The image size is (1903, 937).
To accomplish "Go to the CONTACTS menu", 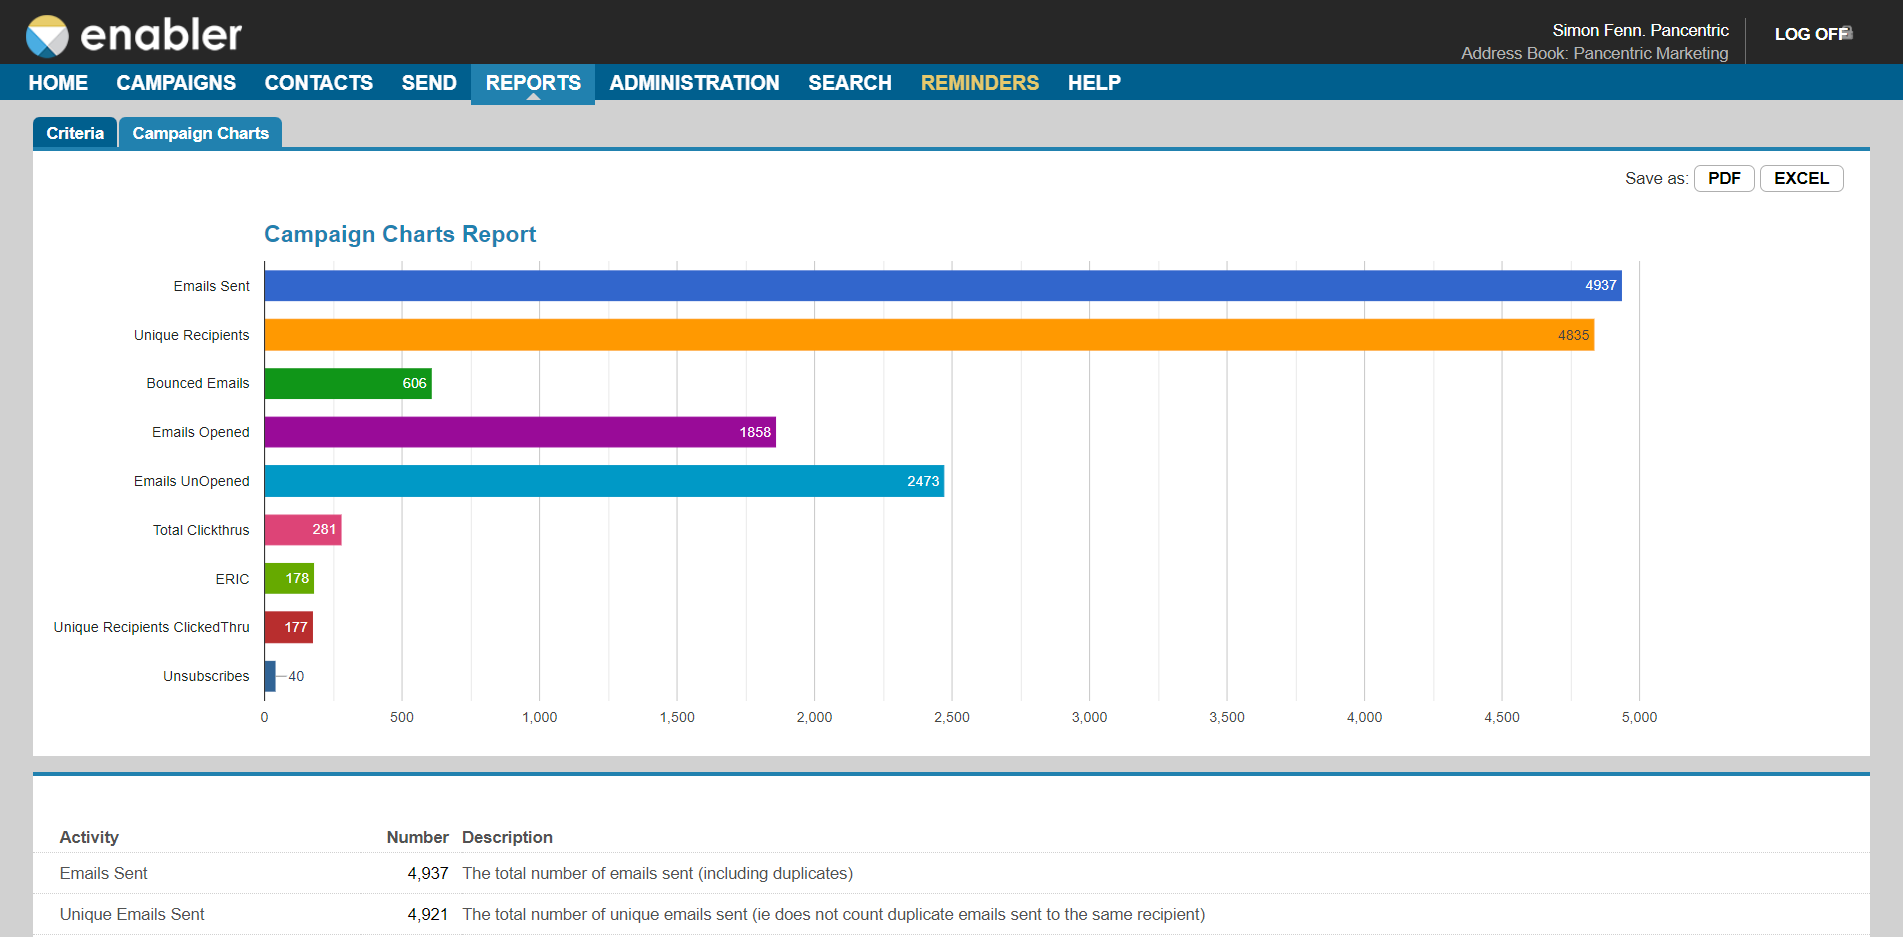I will [318, 83].
